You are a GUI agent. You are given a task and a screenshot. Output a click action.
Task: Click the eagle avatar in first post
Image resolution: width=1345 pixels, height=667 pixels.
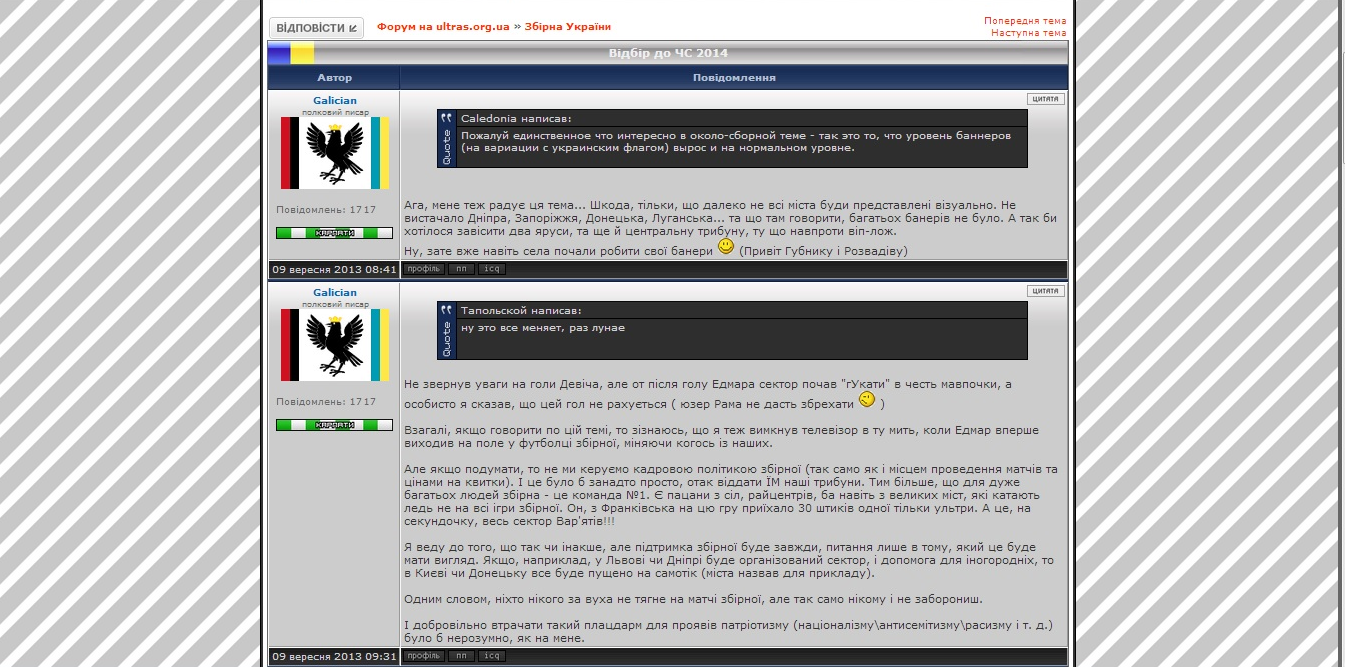tap(334, 153)
